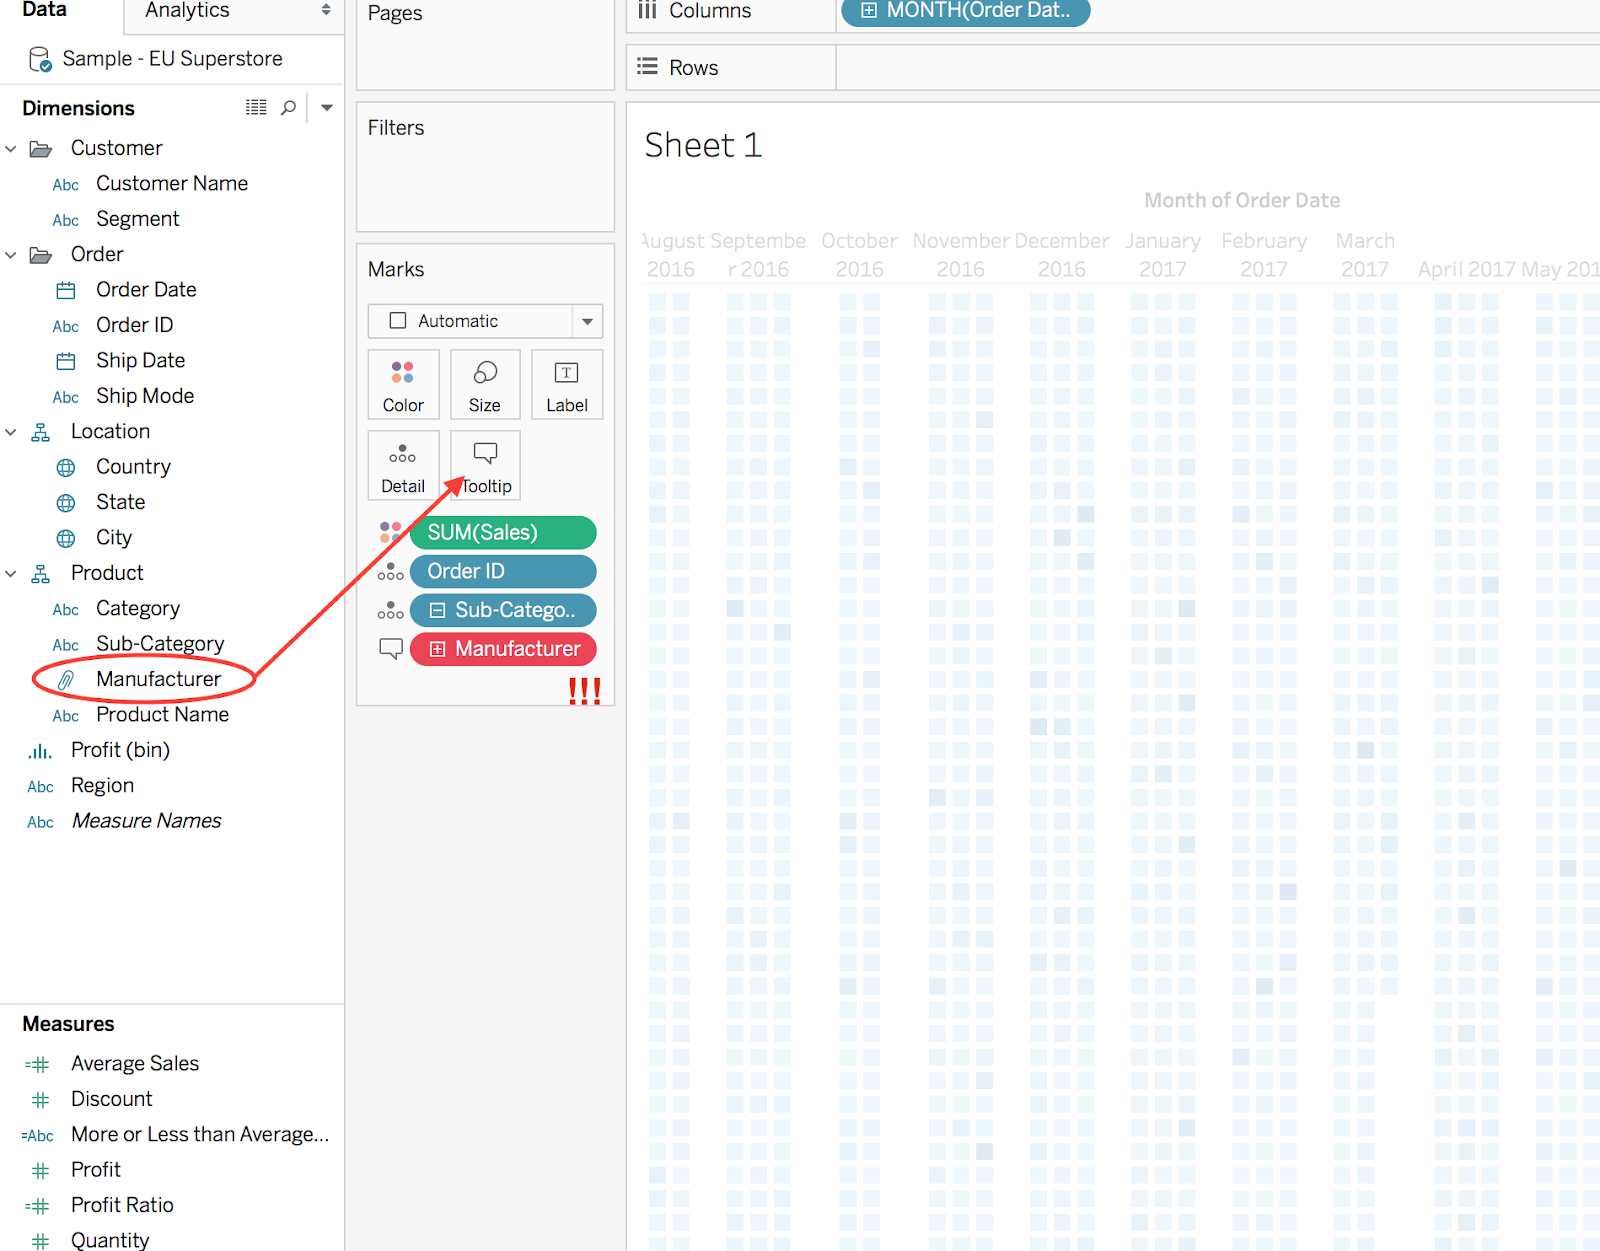Open the Tooltip marks card
Viewport: 1600px width, 1251px height.
(485, 465)
